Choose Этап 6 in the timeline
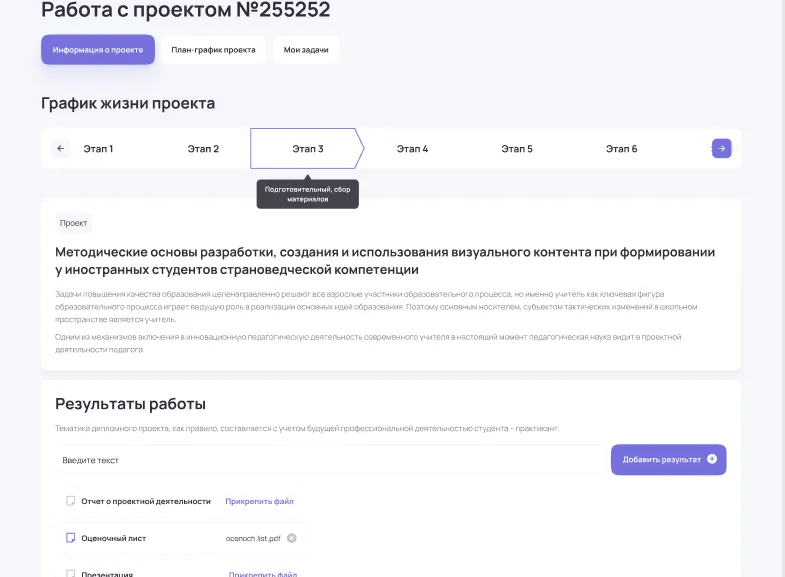This screenshot has height=577, width=785. (621, 149)
